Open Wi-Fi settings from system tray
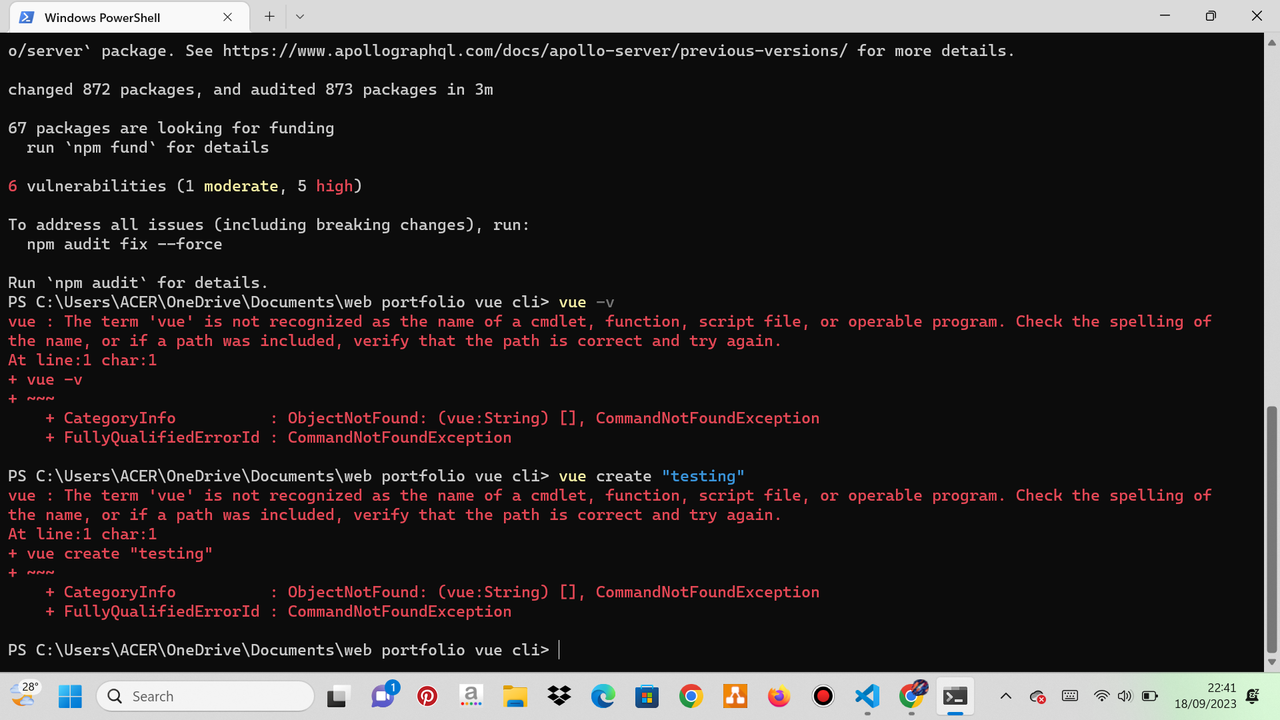1280x720 pixels. [1101, 696]
